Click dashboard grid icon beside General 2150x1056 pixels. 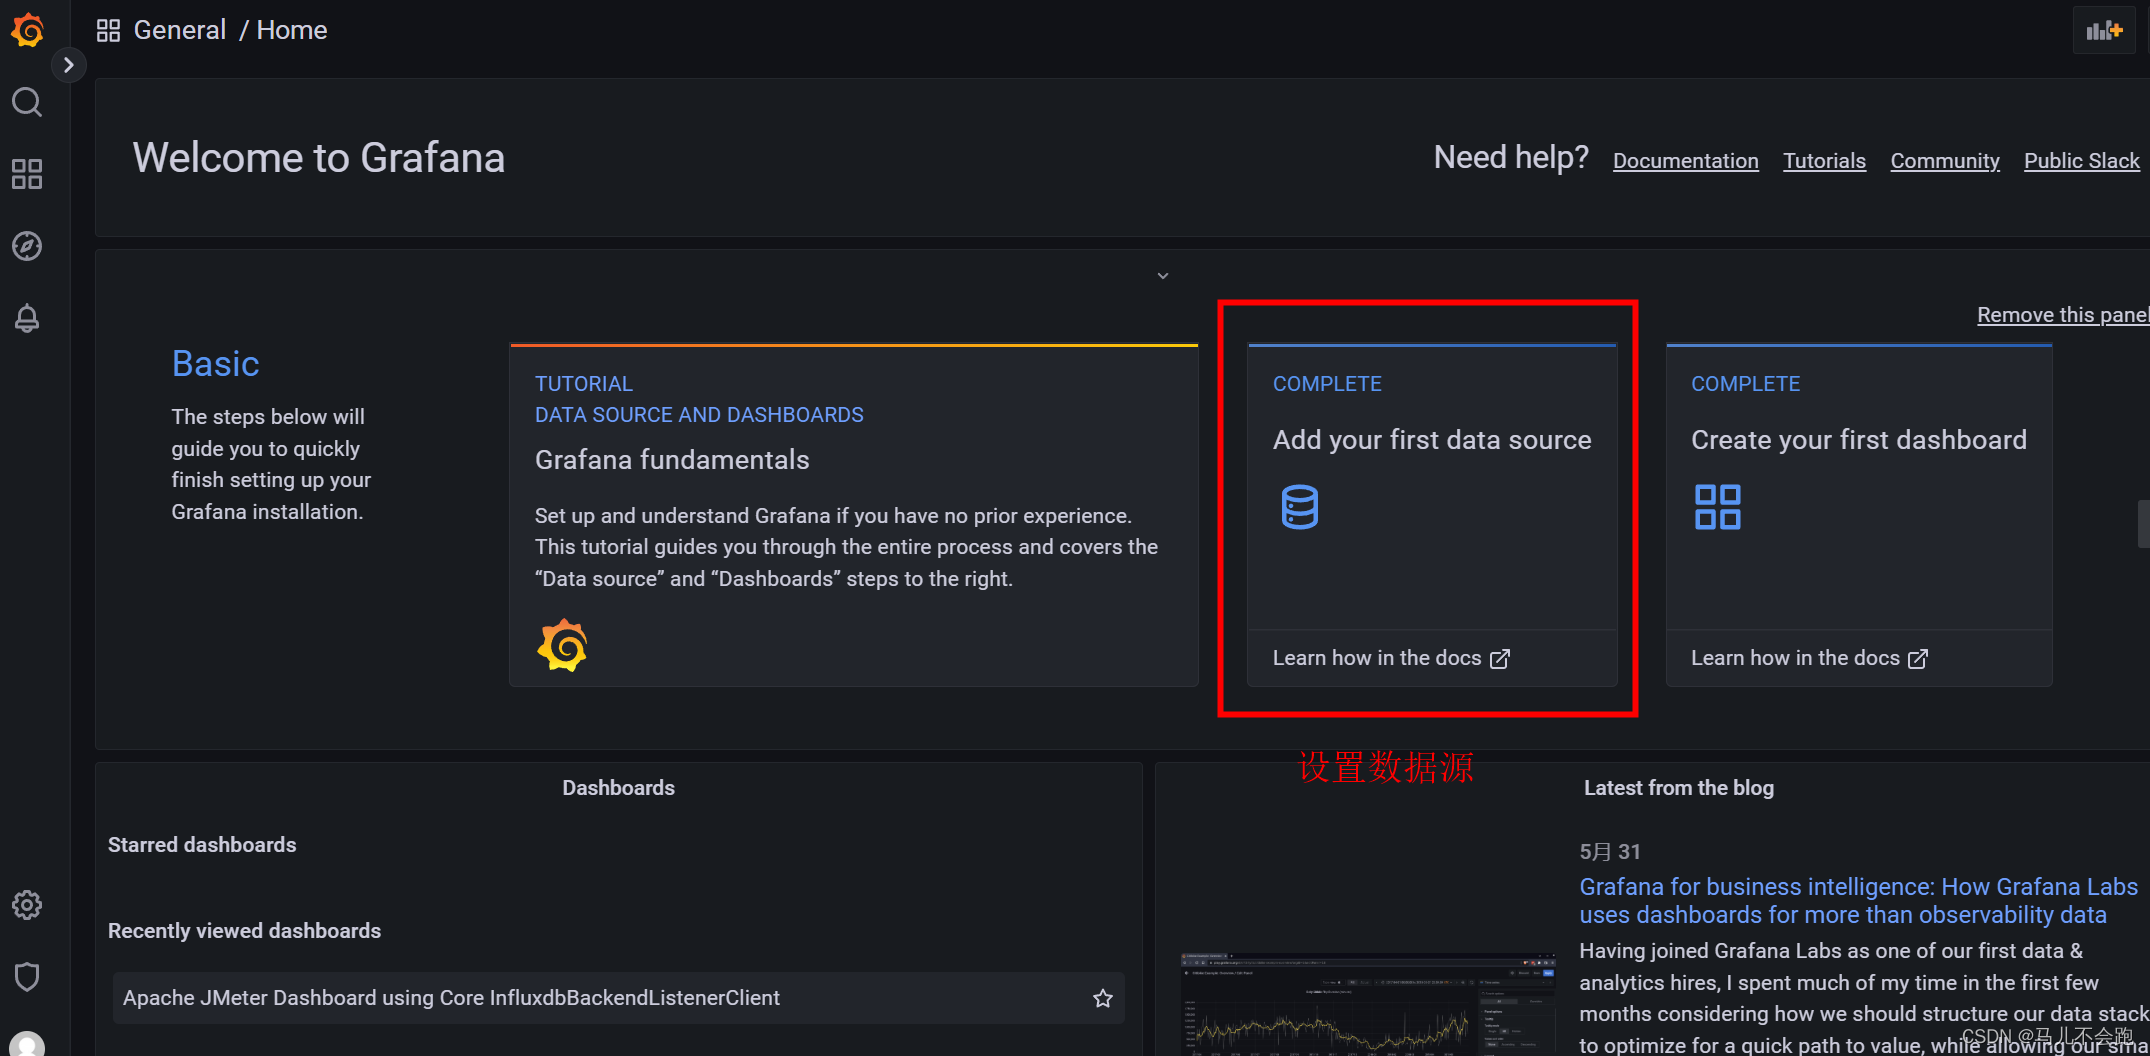(x=108, y=30)
